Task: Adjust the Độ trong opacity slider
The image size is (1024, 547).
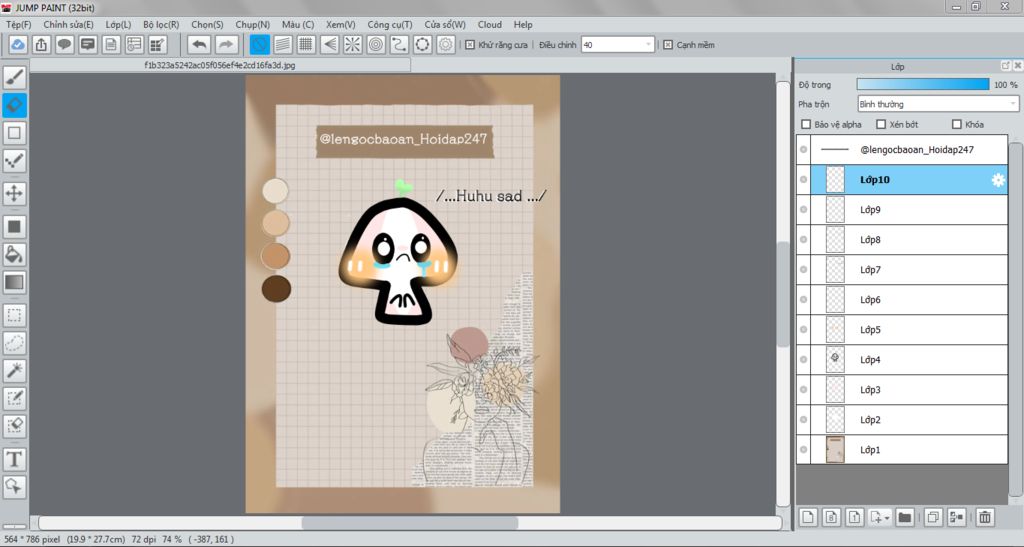Action: pyautogui.click(x=923, y=85)
